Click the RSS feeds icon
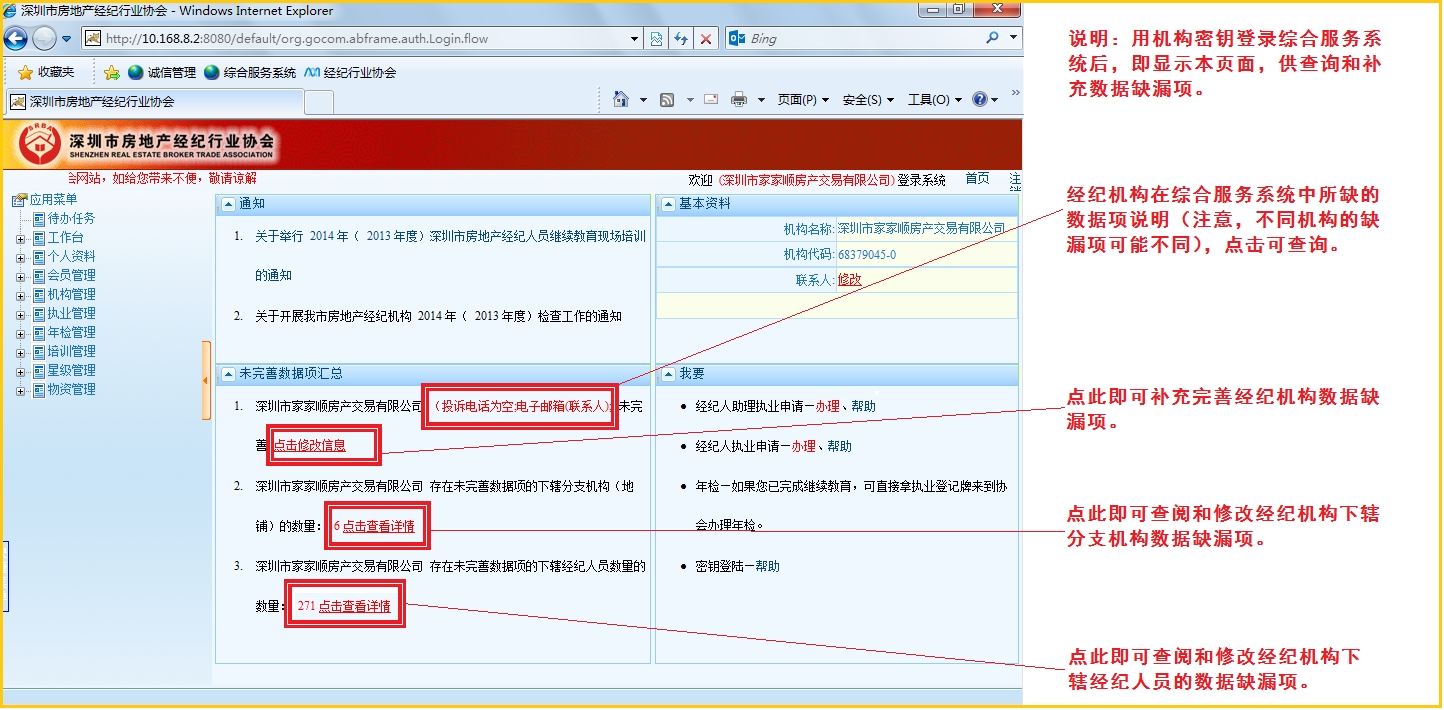The image size is (1444, 710). [x=667, y=99]
